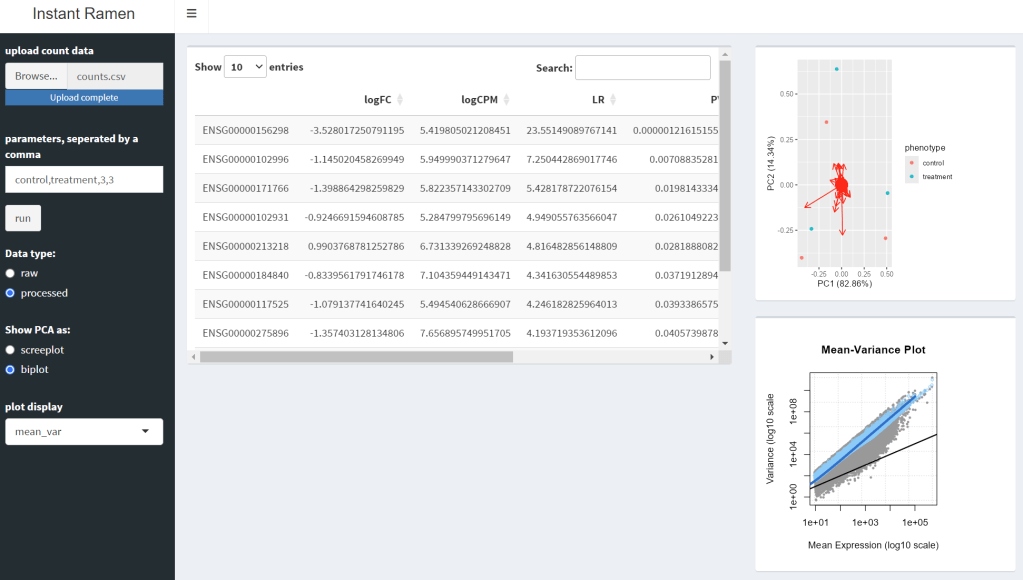Click the Browse... file upload button
Screen dimensions: 1023x580
tap(36, 76)
